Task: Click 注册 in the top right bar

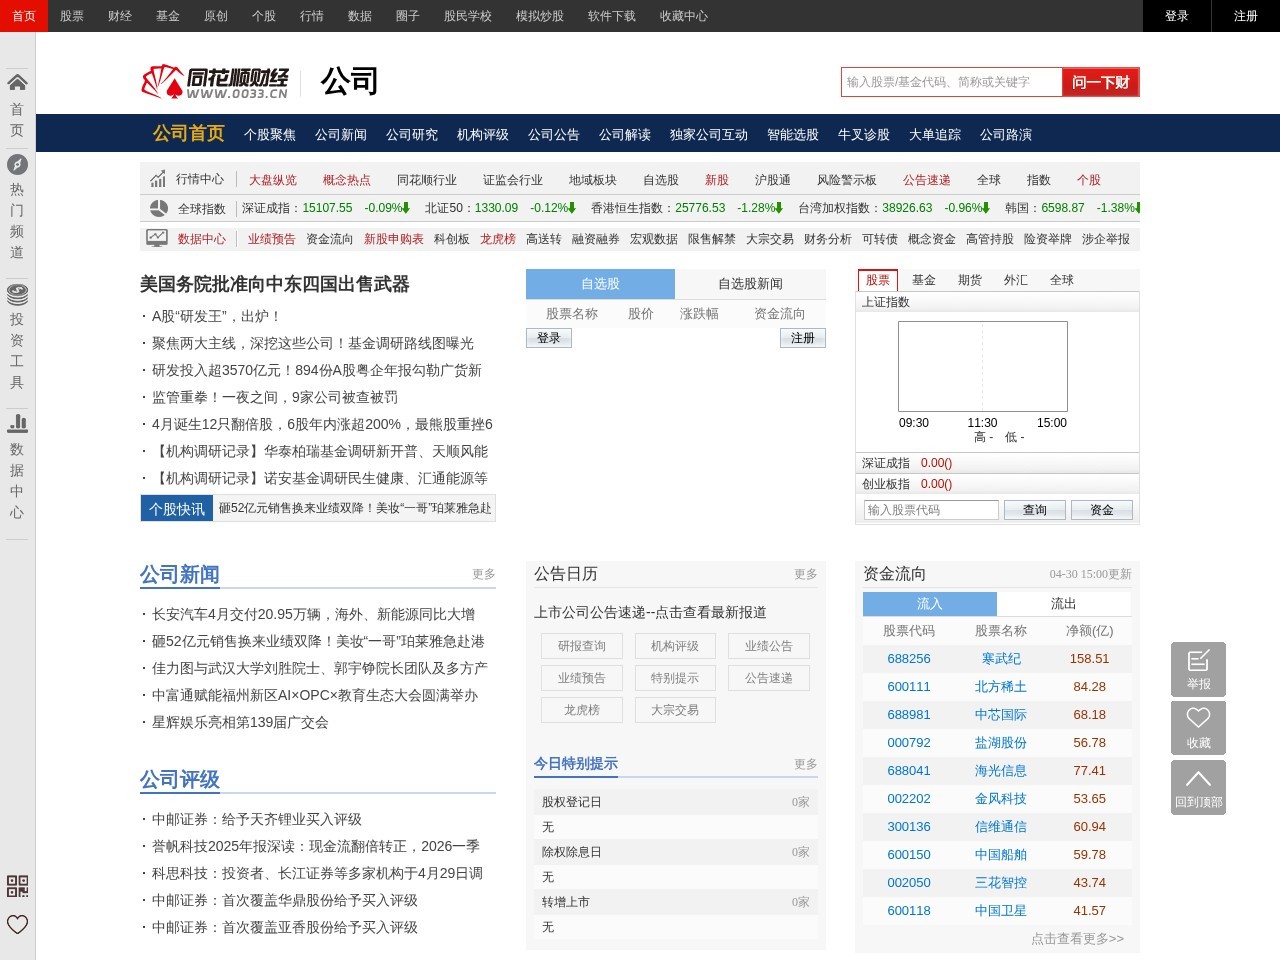Action: click(1246, 16)
